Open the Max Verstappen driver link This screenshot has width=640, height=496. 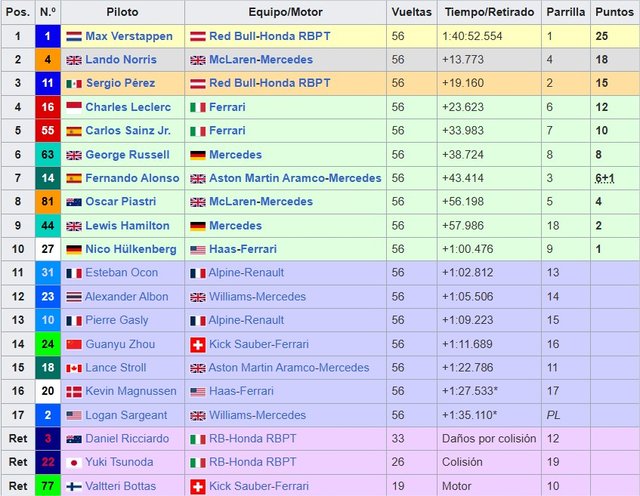[x=129, y=36]
